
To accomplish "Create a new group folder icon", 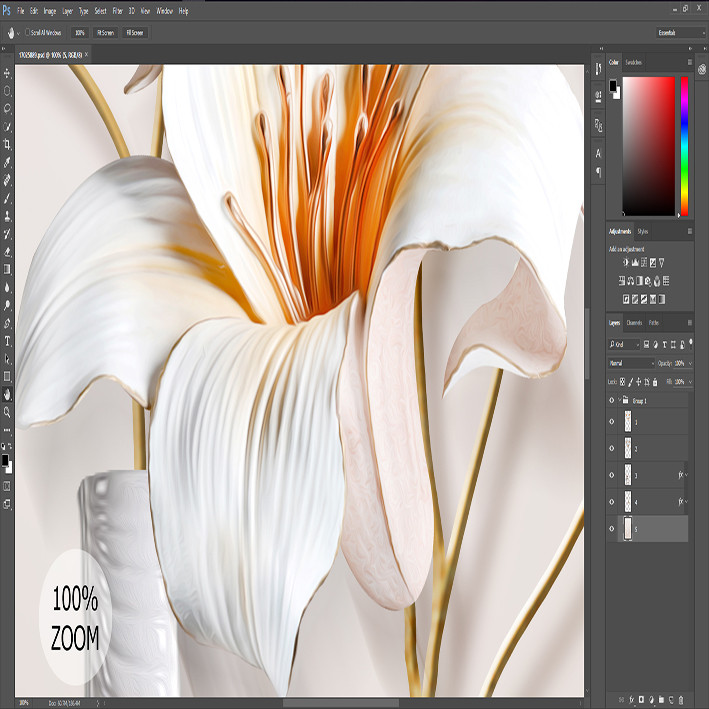I will [x=661, y=700].
